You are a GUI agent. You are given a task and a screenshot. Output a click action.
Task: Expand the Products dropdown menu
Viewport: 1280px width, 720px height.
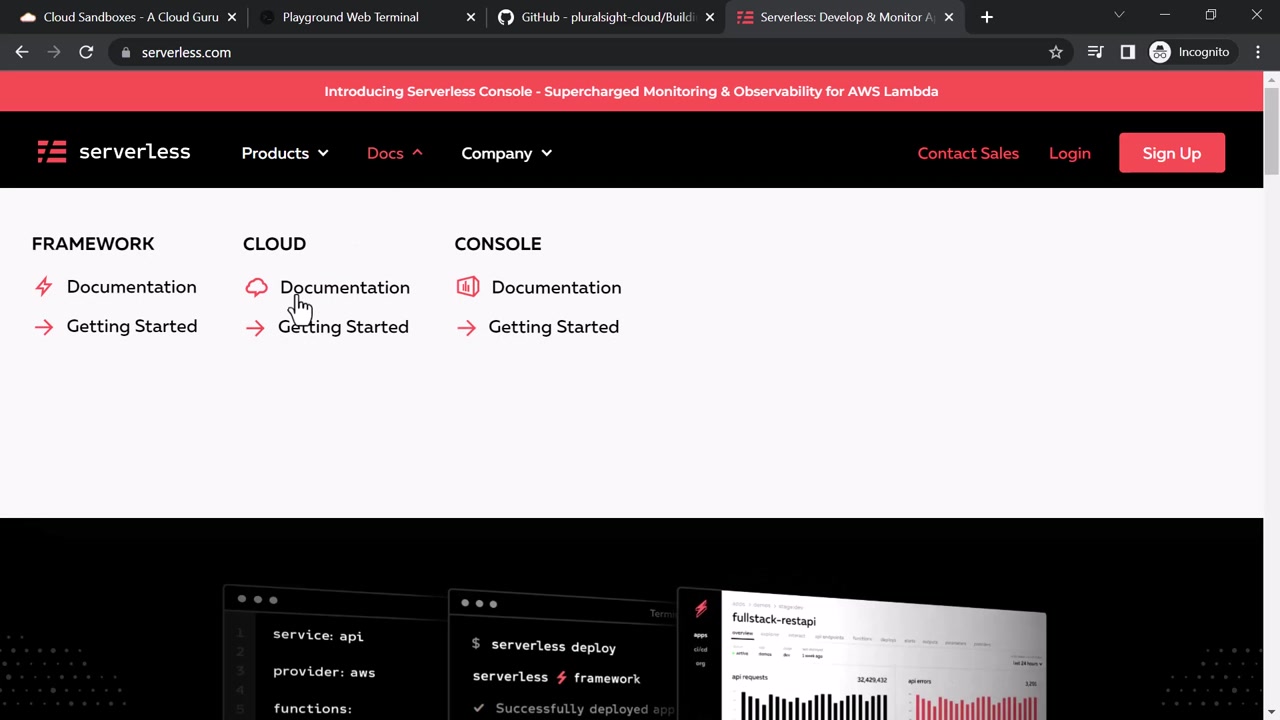(285, 153)
